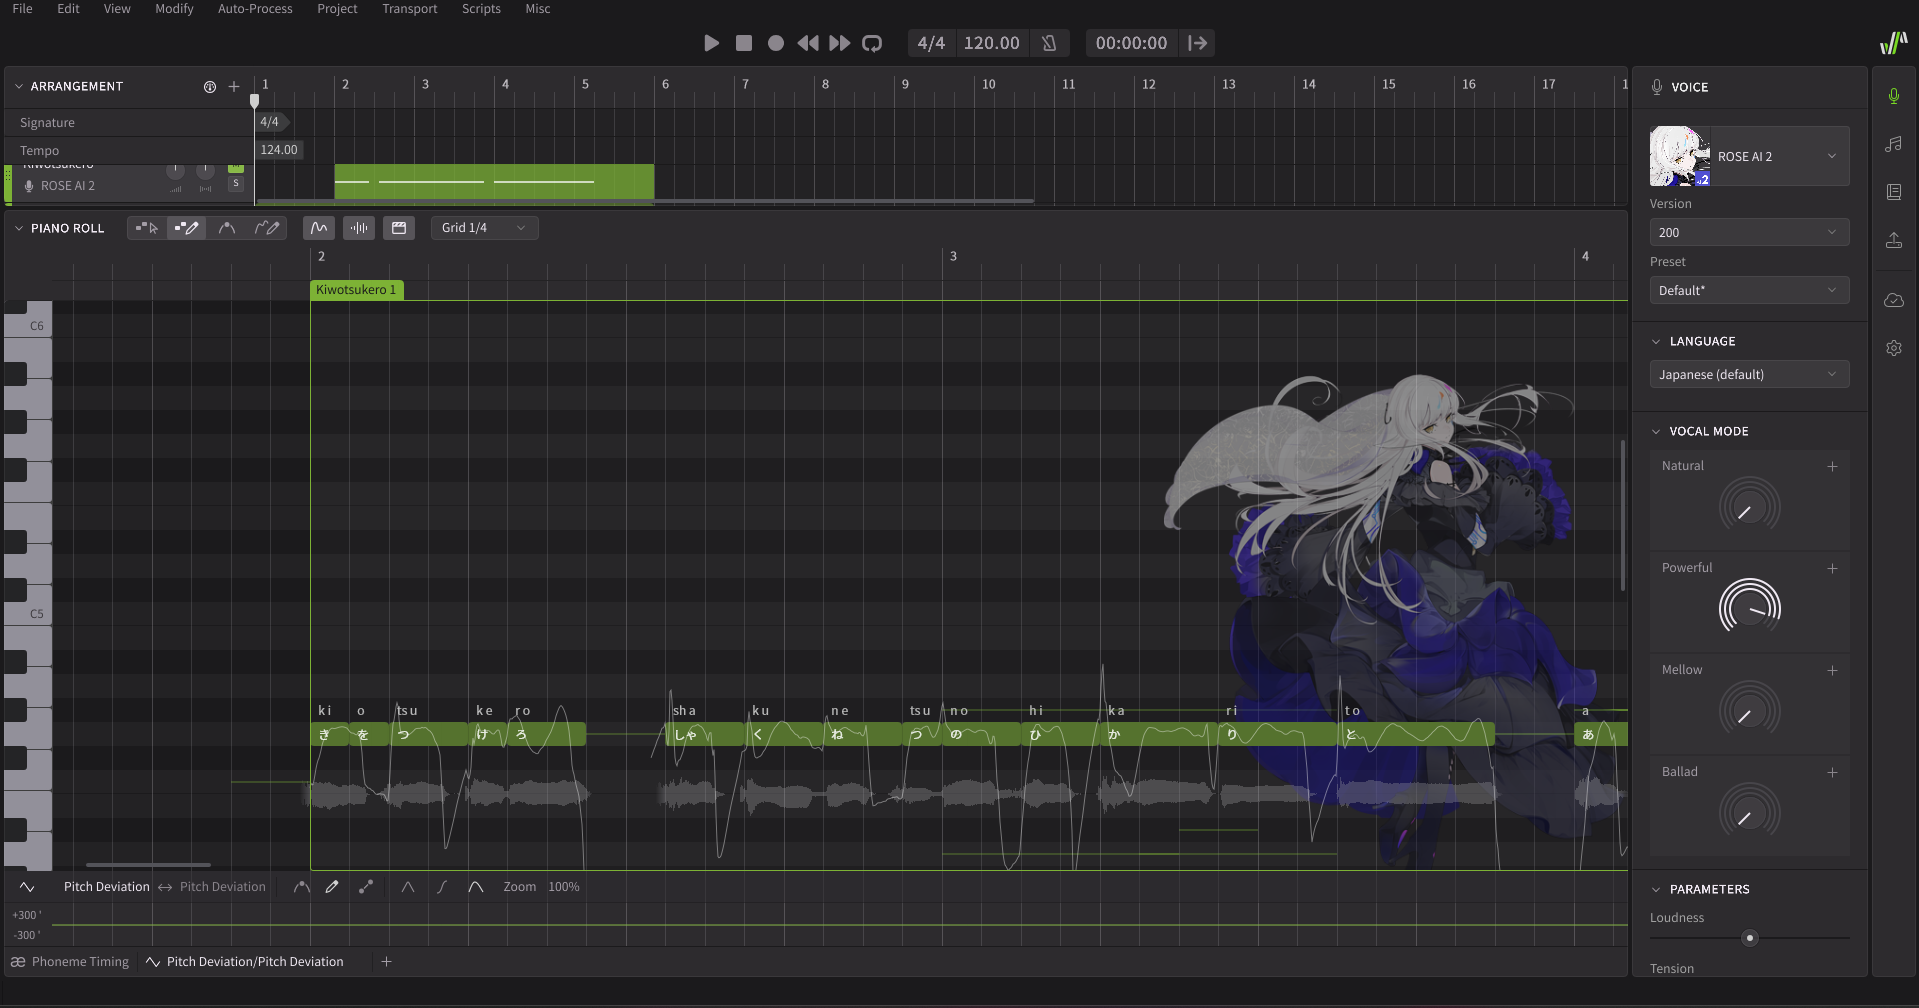1919x1008 pixels.
Task: Select the note pointer tool in Piano Roll
Action: 147,228
